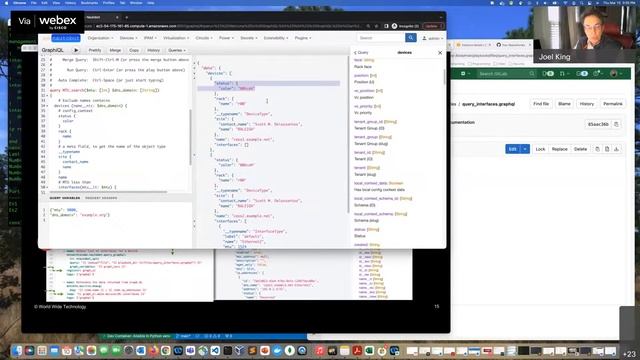Open Google Chrome from the Dock

click(166, 351)
